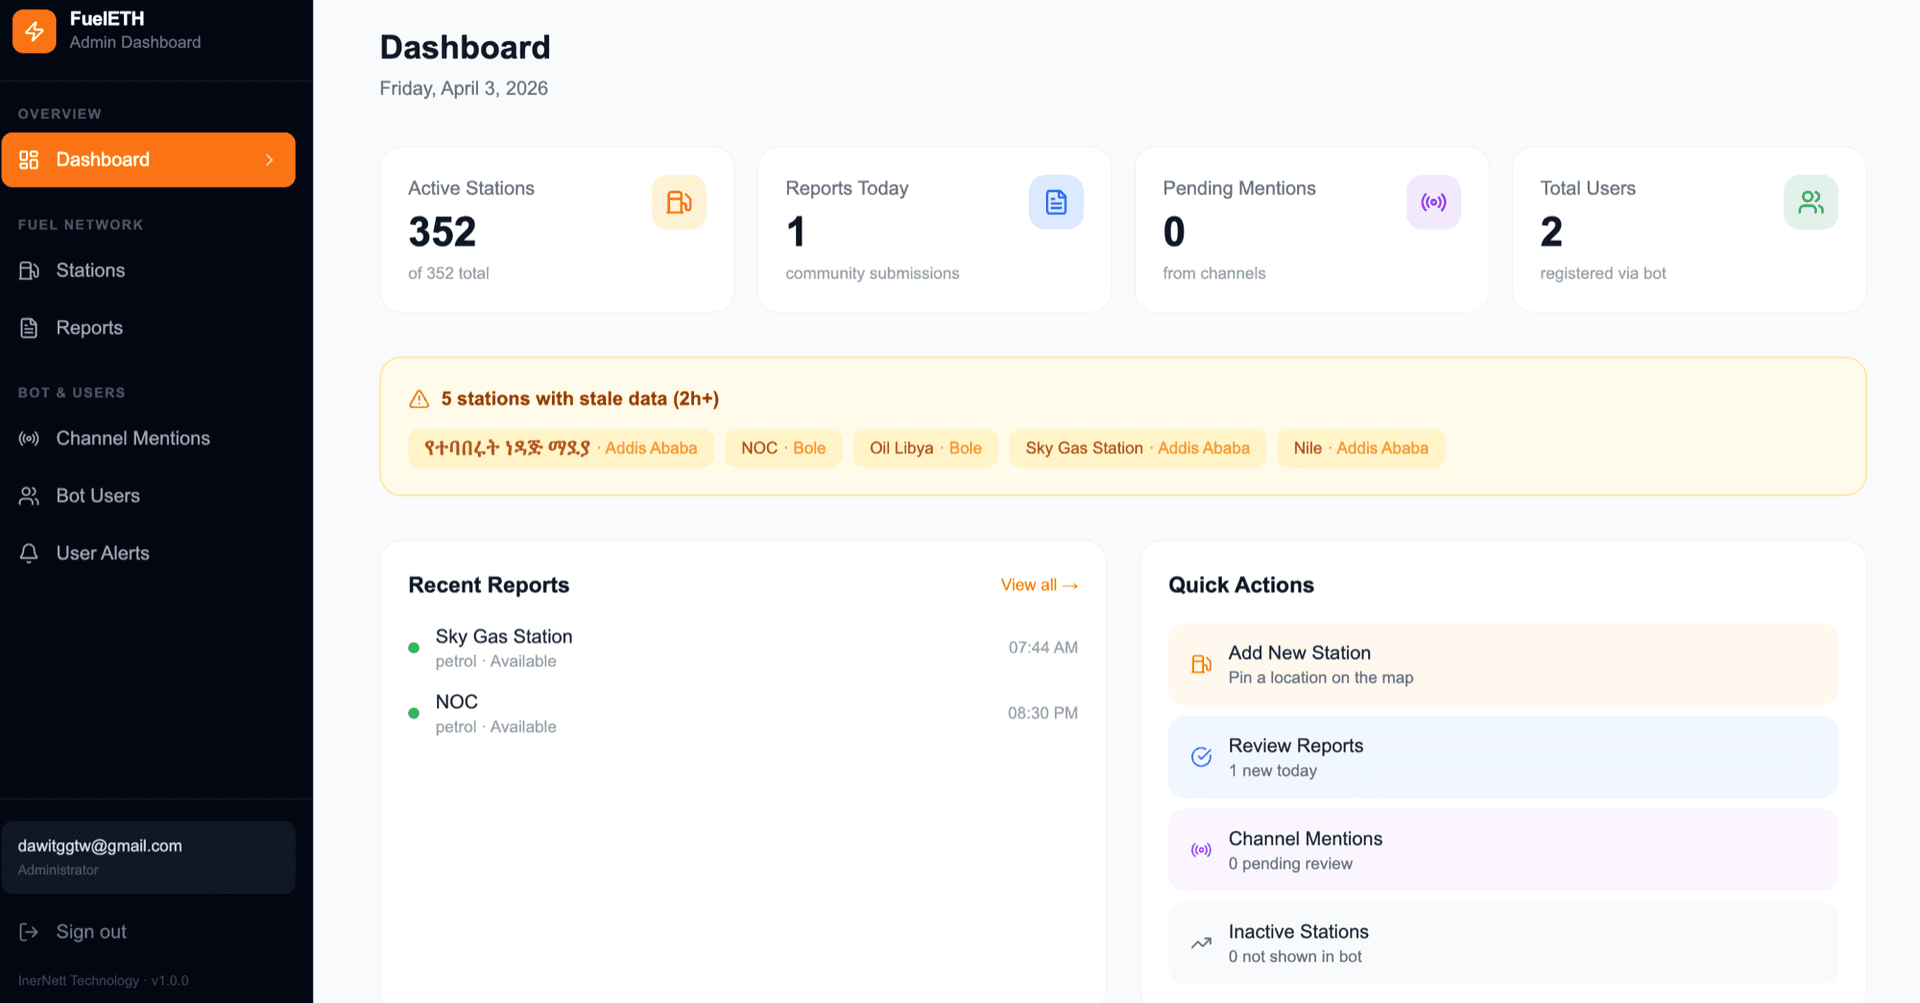Image resolution: width=1920 pixels, height=1003 pixels.
Task: Select the Sky Gas Station recent report row
Action: click(x=743, y=648)
